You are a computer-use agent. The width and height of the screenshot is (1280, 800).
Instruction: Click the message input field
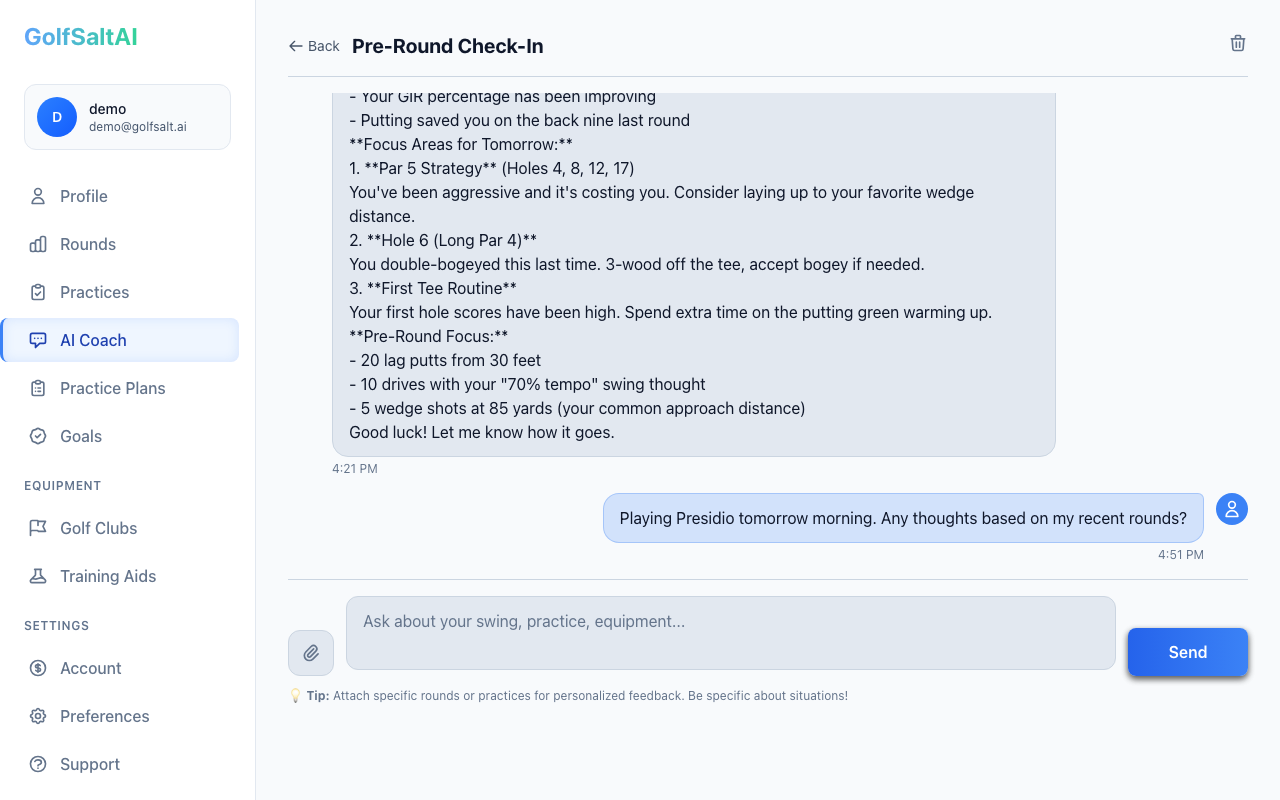tap(730, 632)
